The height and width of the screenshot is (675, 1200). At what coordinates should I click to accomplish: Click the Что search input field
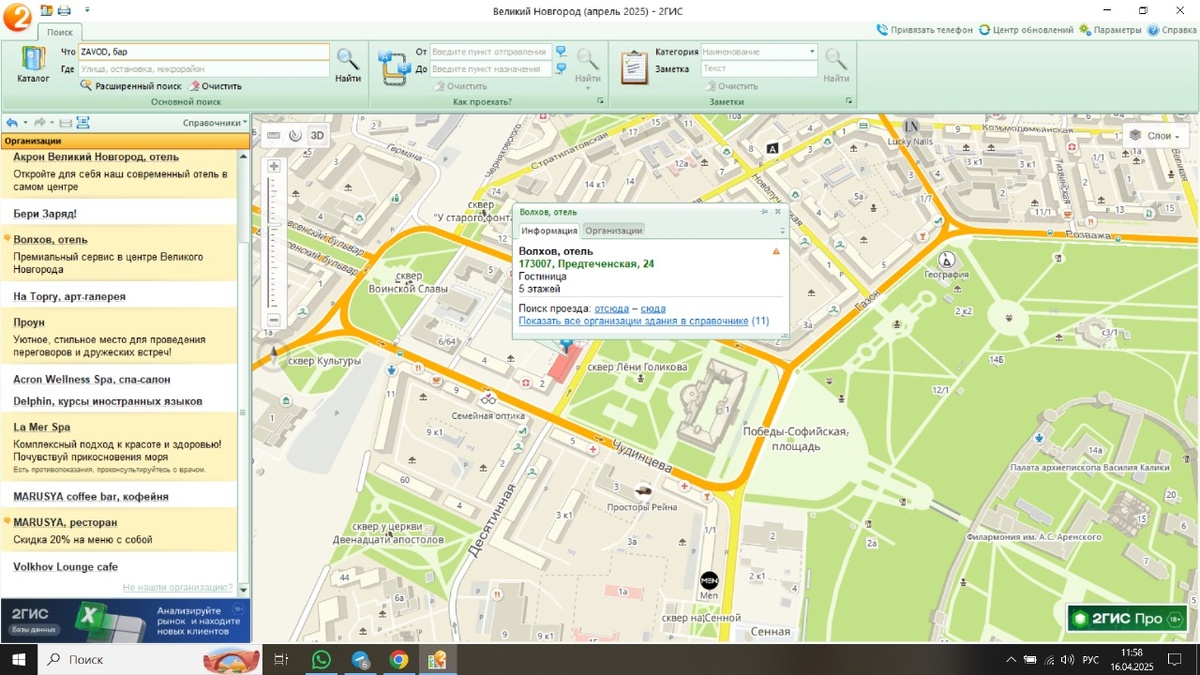pos(204,52)
